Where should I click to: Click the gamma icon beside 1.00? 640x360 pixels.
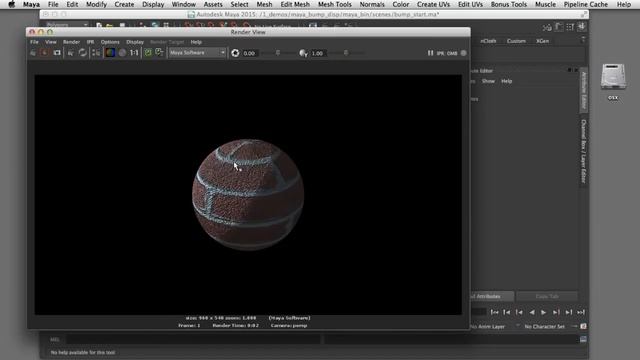(x=303, y=53)
